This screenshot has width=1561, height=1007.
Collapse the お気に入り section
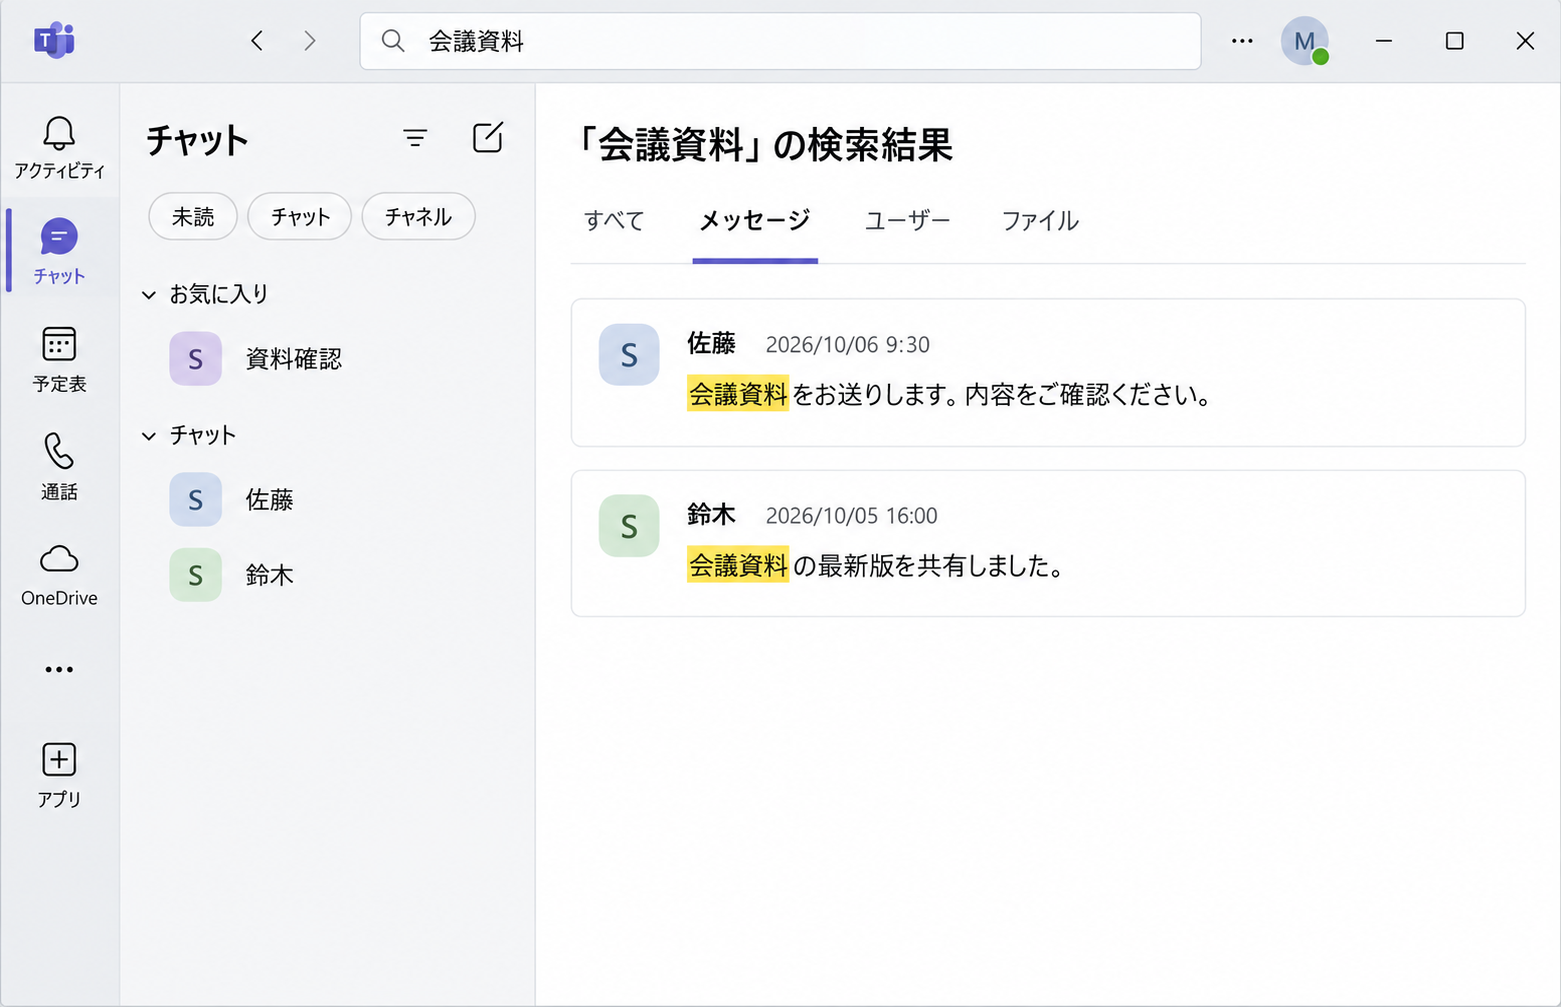pos(149,295)
